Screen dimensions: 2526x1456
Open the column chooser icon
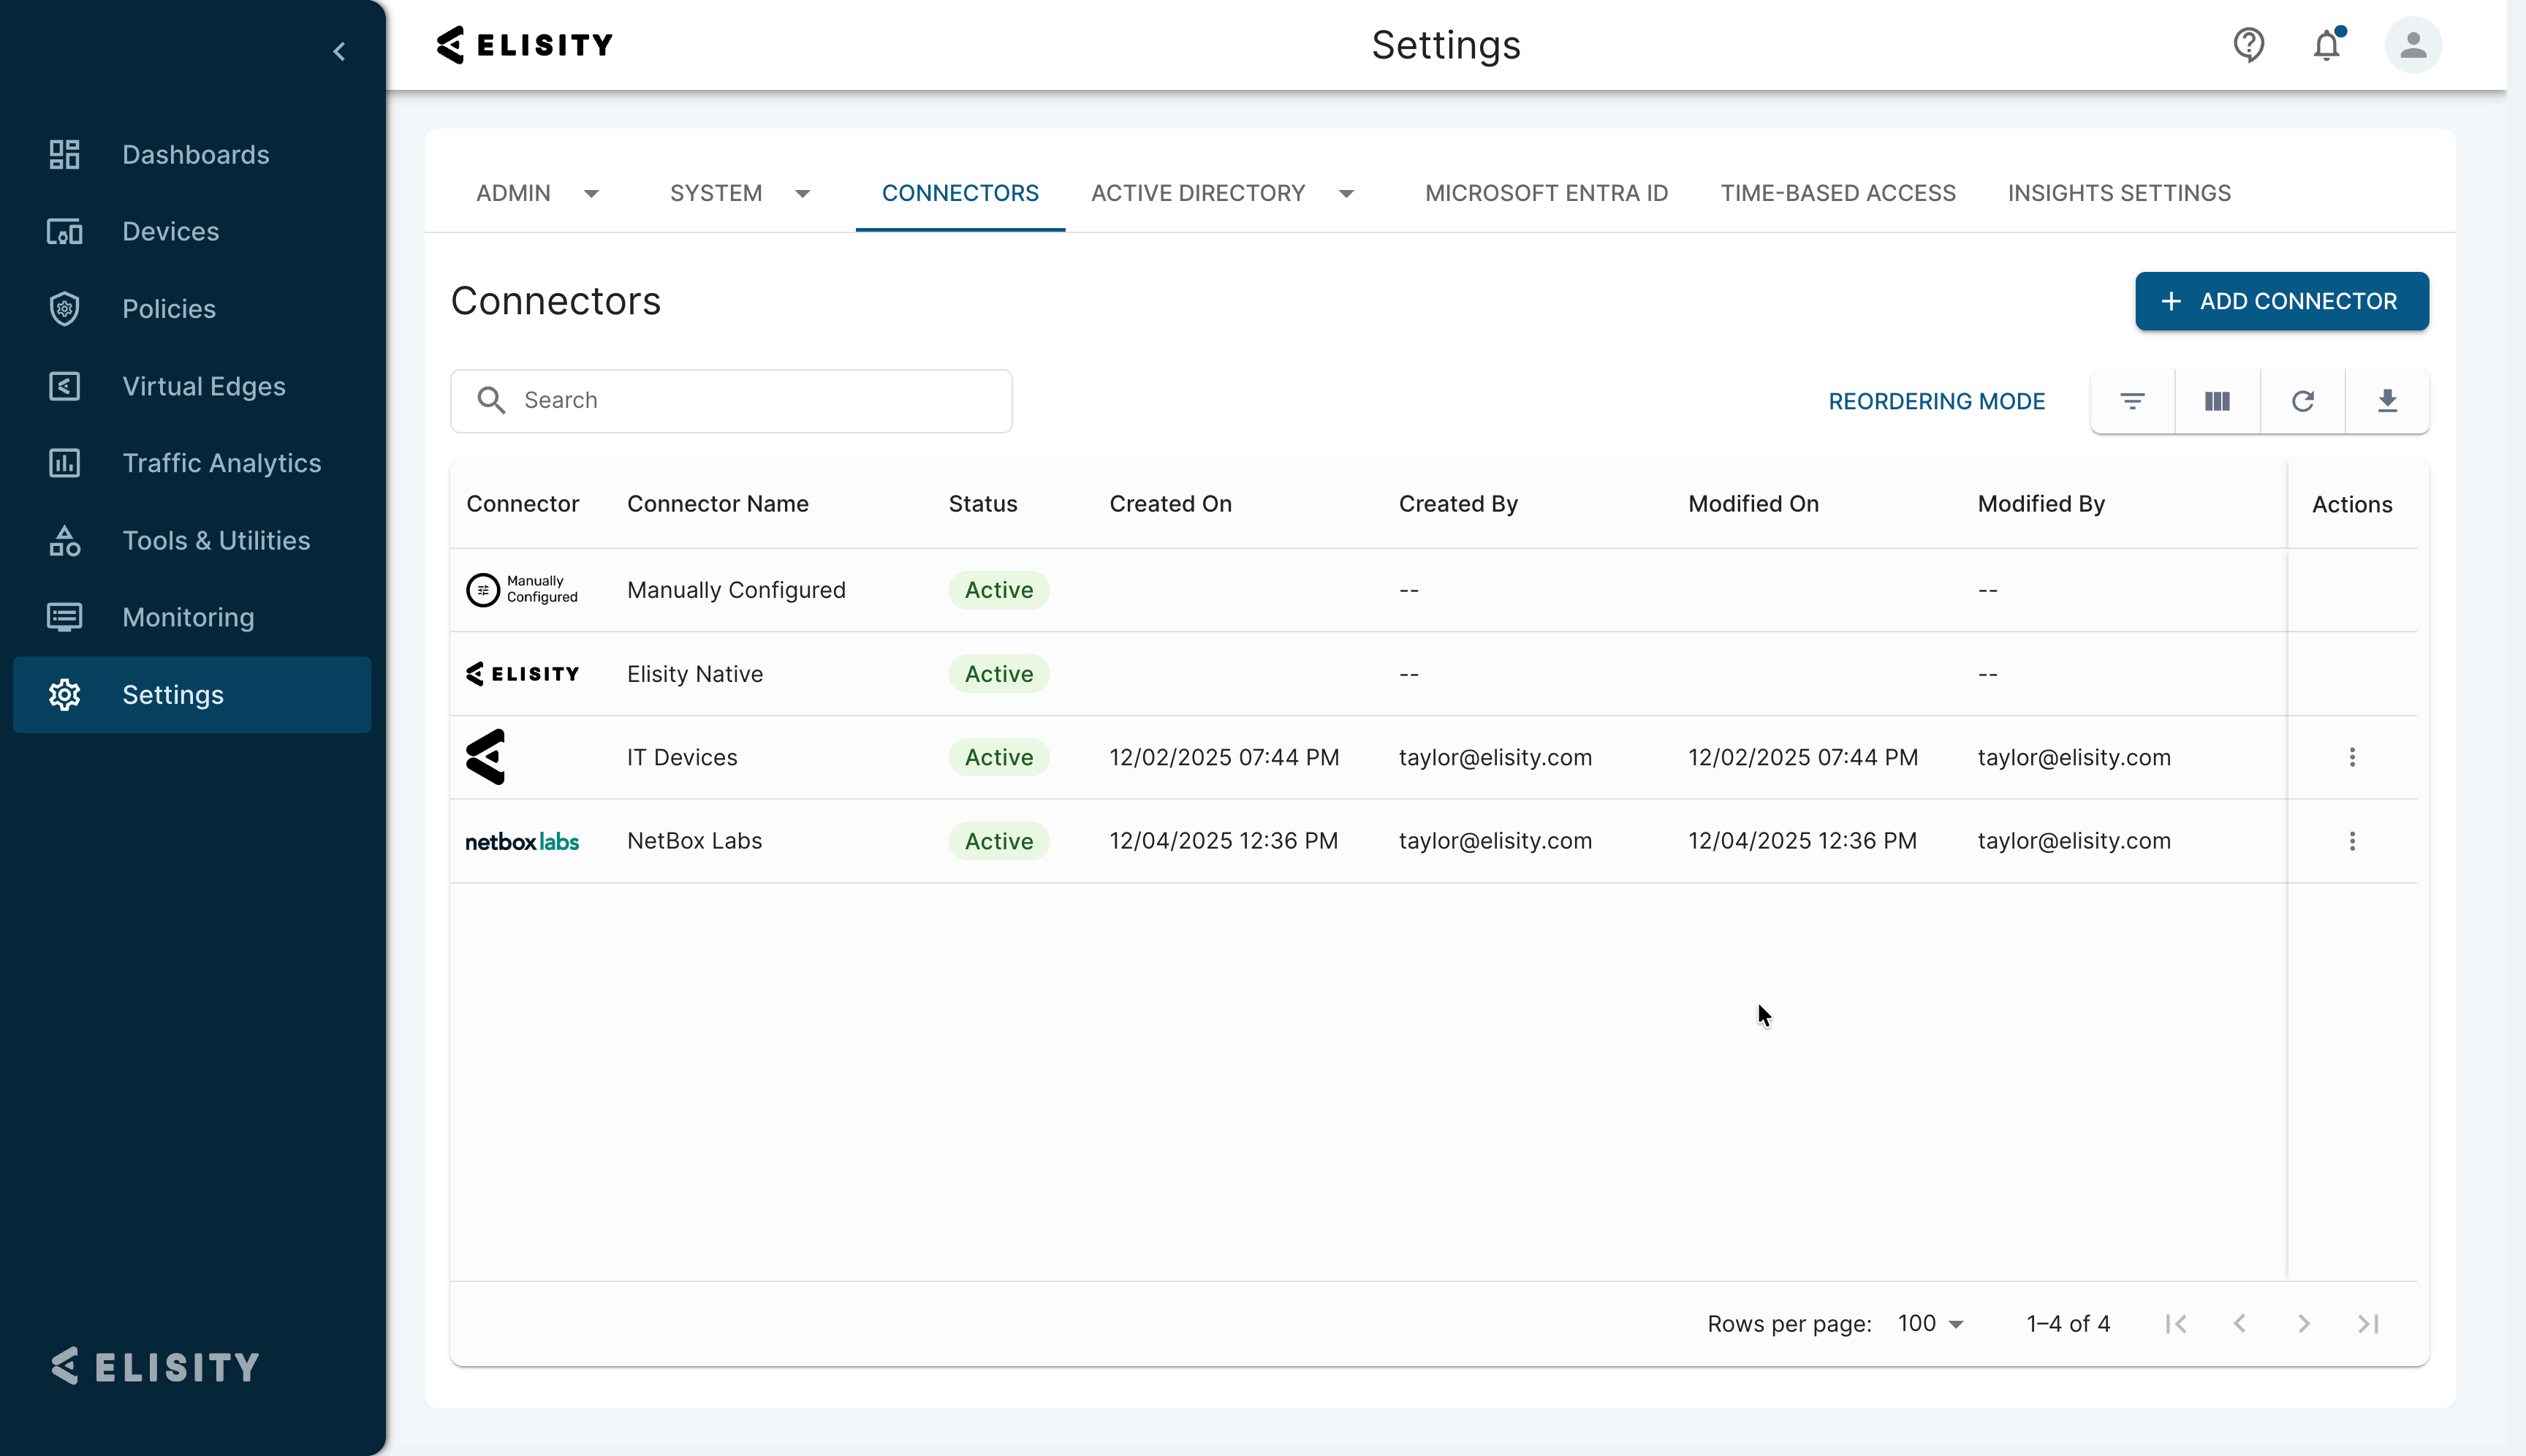[2217, 401]
